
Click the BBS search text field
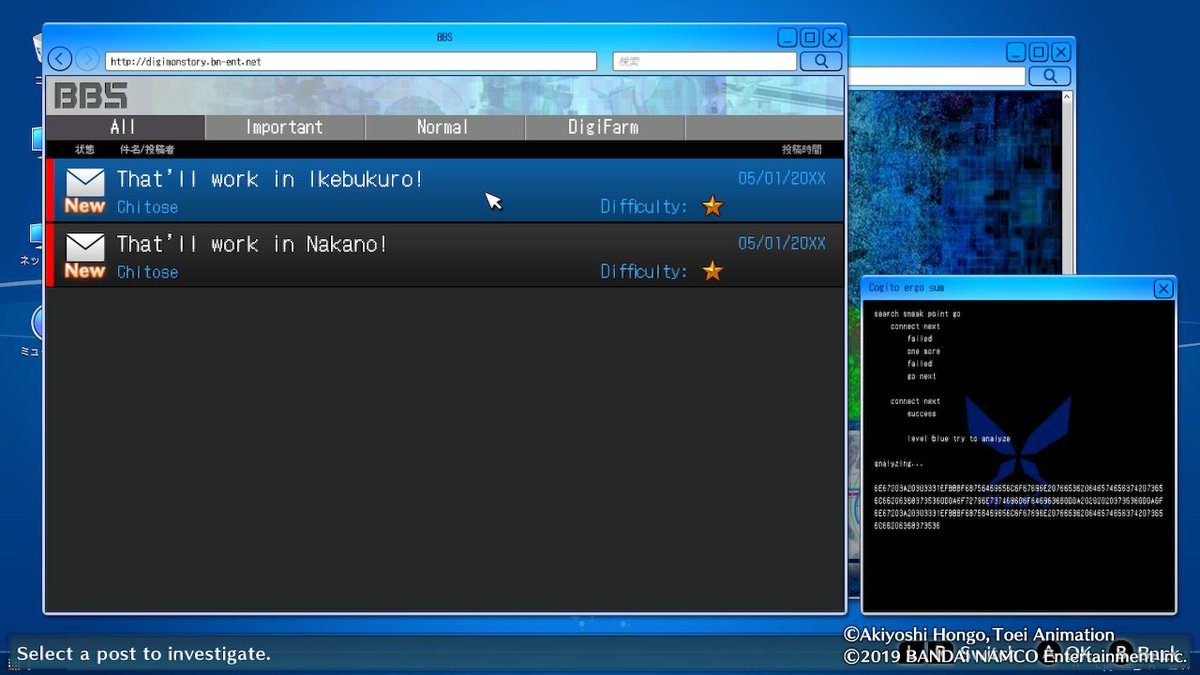[x=705, y=61]
